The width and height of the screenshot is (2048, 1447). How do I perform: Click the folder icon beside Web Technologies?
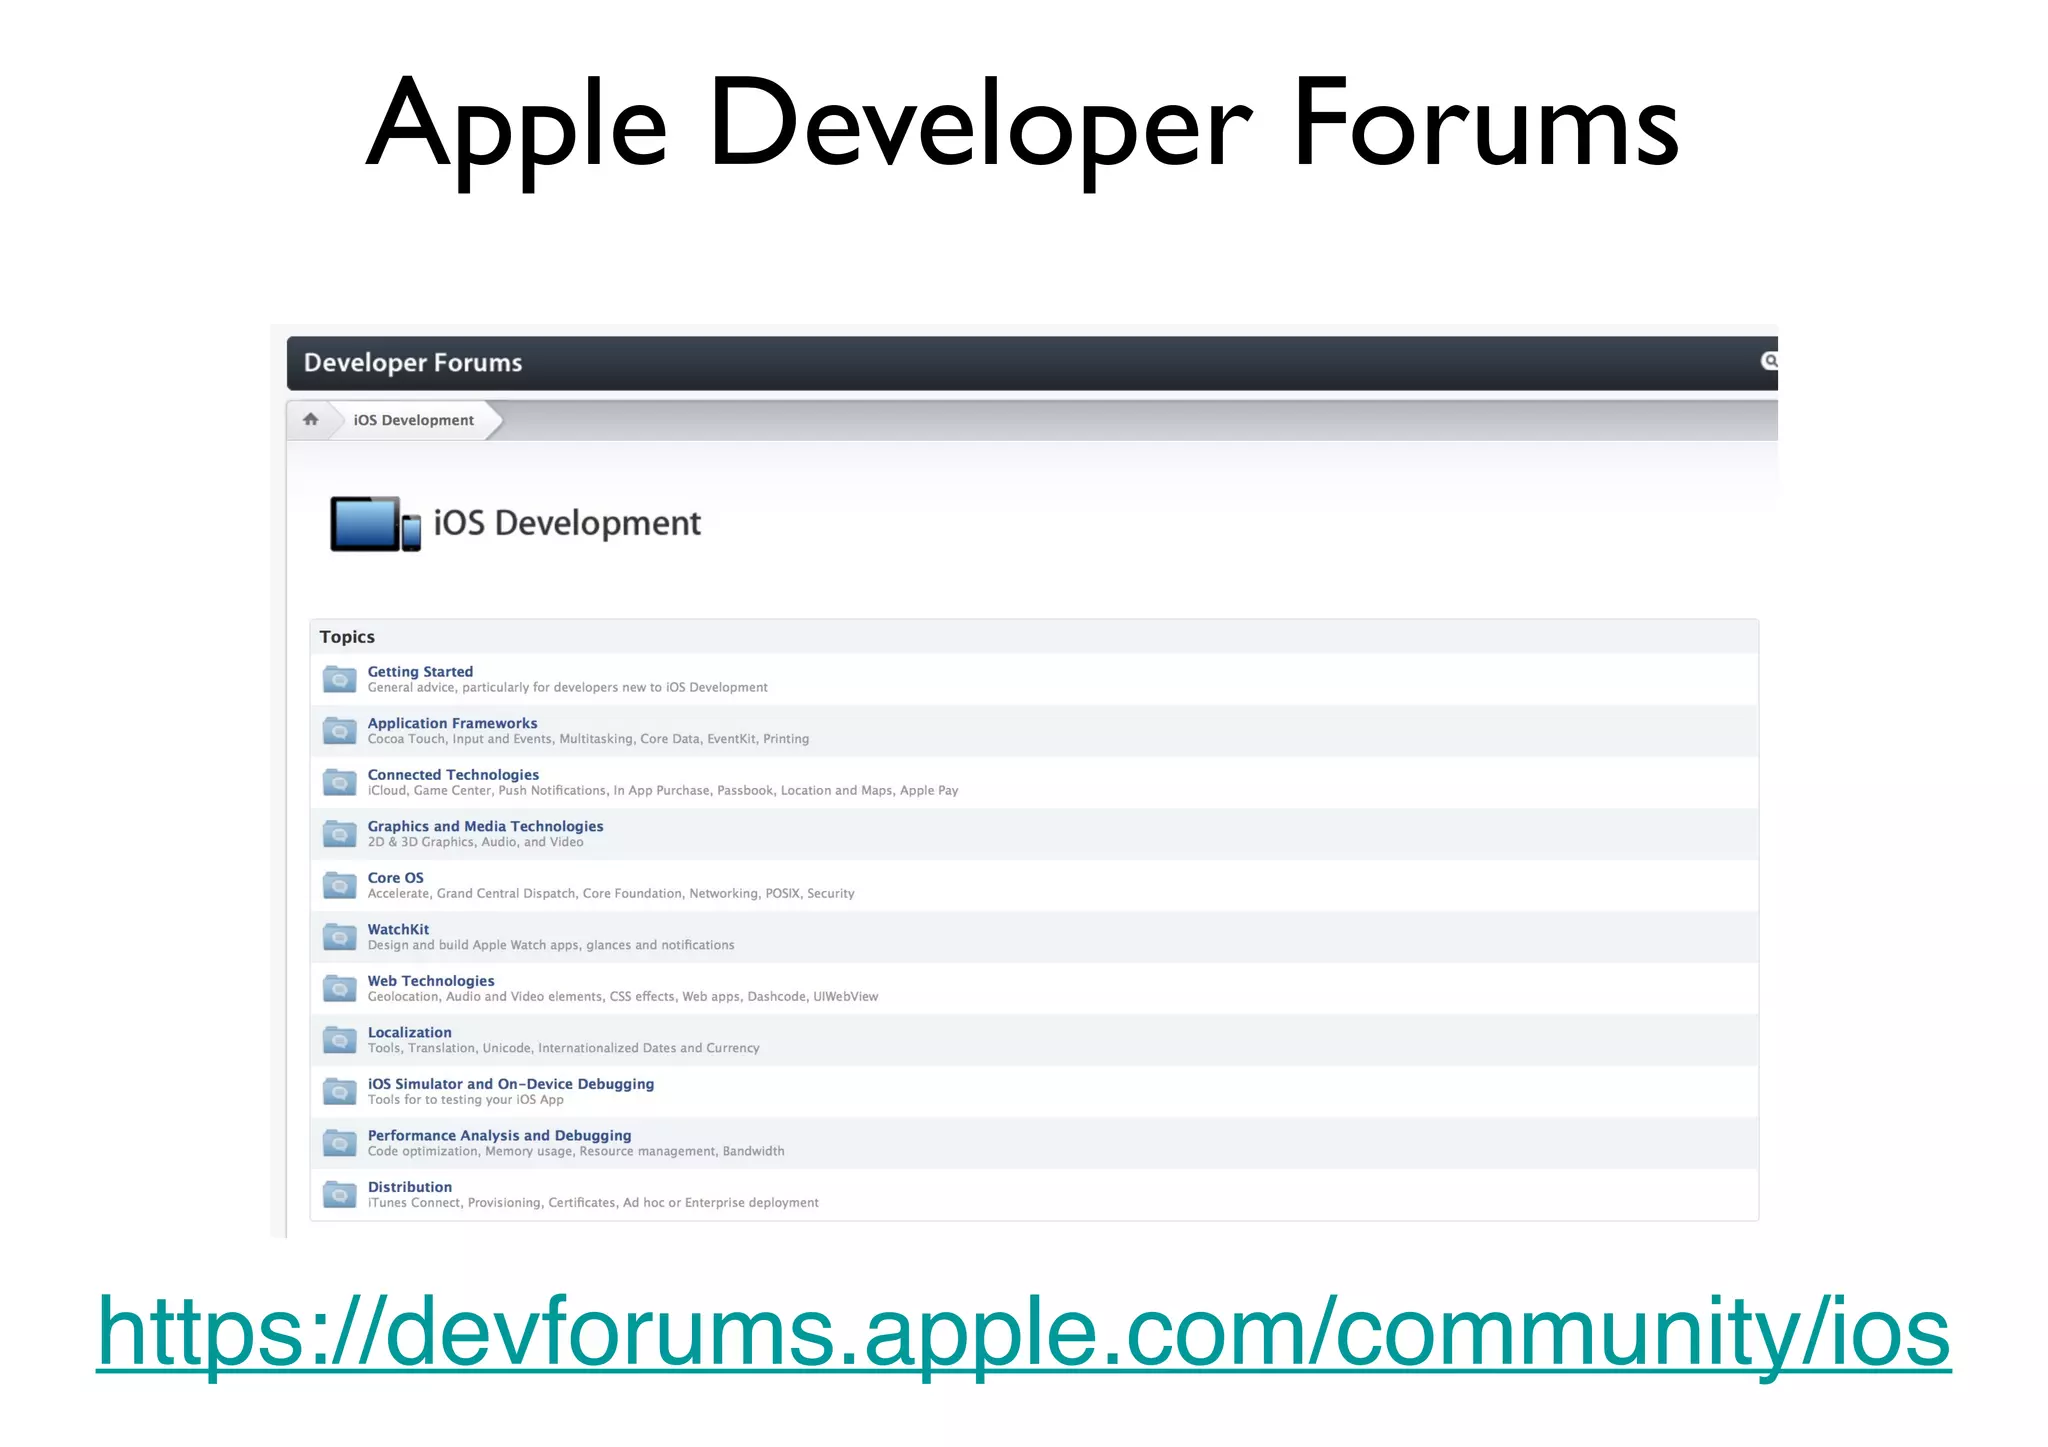340,989
